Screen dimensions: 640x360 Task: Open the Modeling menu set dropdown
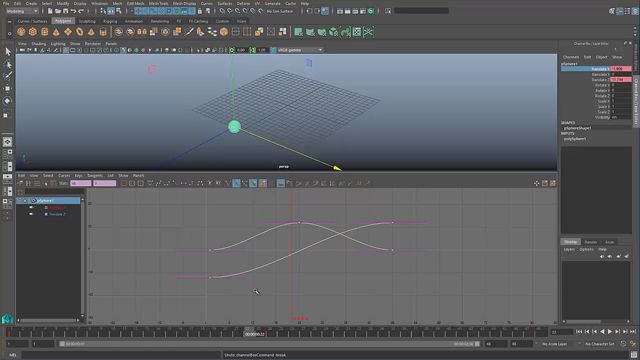click(22, 11)
